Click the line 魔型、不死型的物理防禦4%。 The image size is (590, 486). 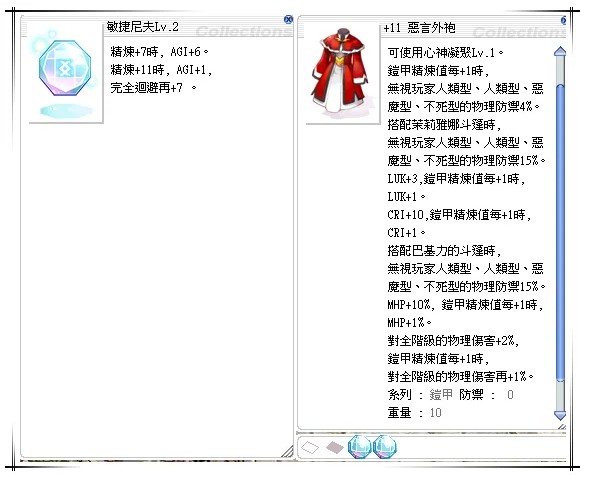464,107
